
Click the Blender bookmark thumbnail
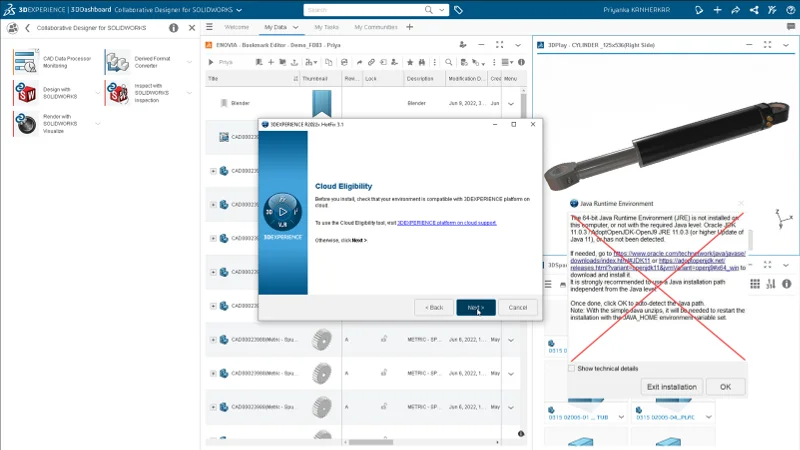[321, 104]
